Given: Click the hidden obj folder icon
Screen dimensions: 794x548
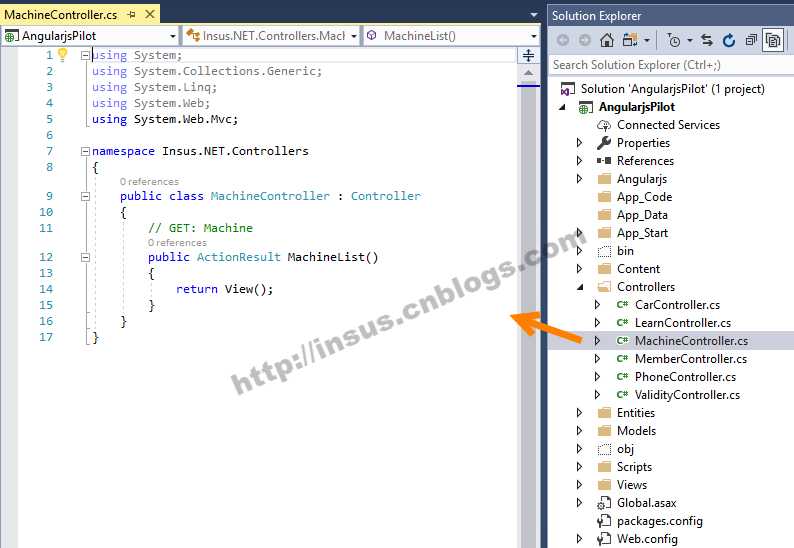Looking at the screenshot, I should pos(604,449).
